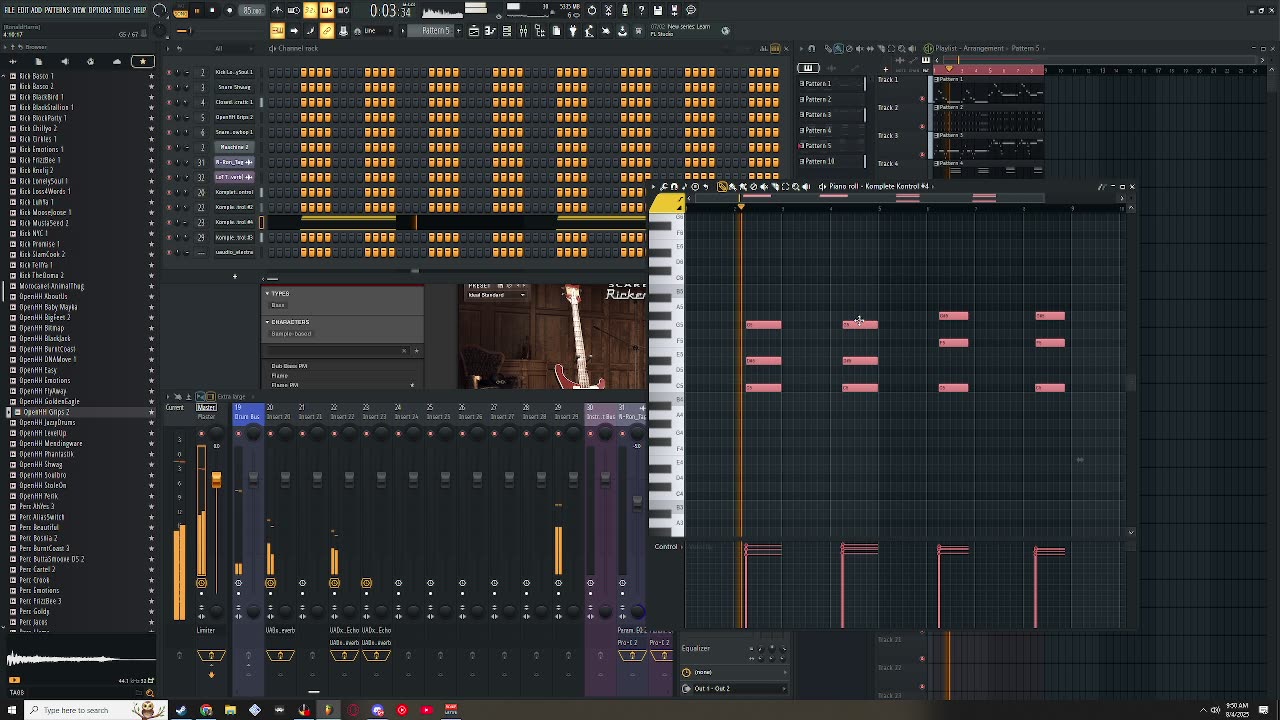This screenshot has height=720, width=1280.
Task: Toggle Song/Pattern mode button
Action: 181,11
